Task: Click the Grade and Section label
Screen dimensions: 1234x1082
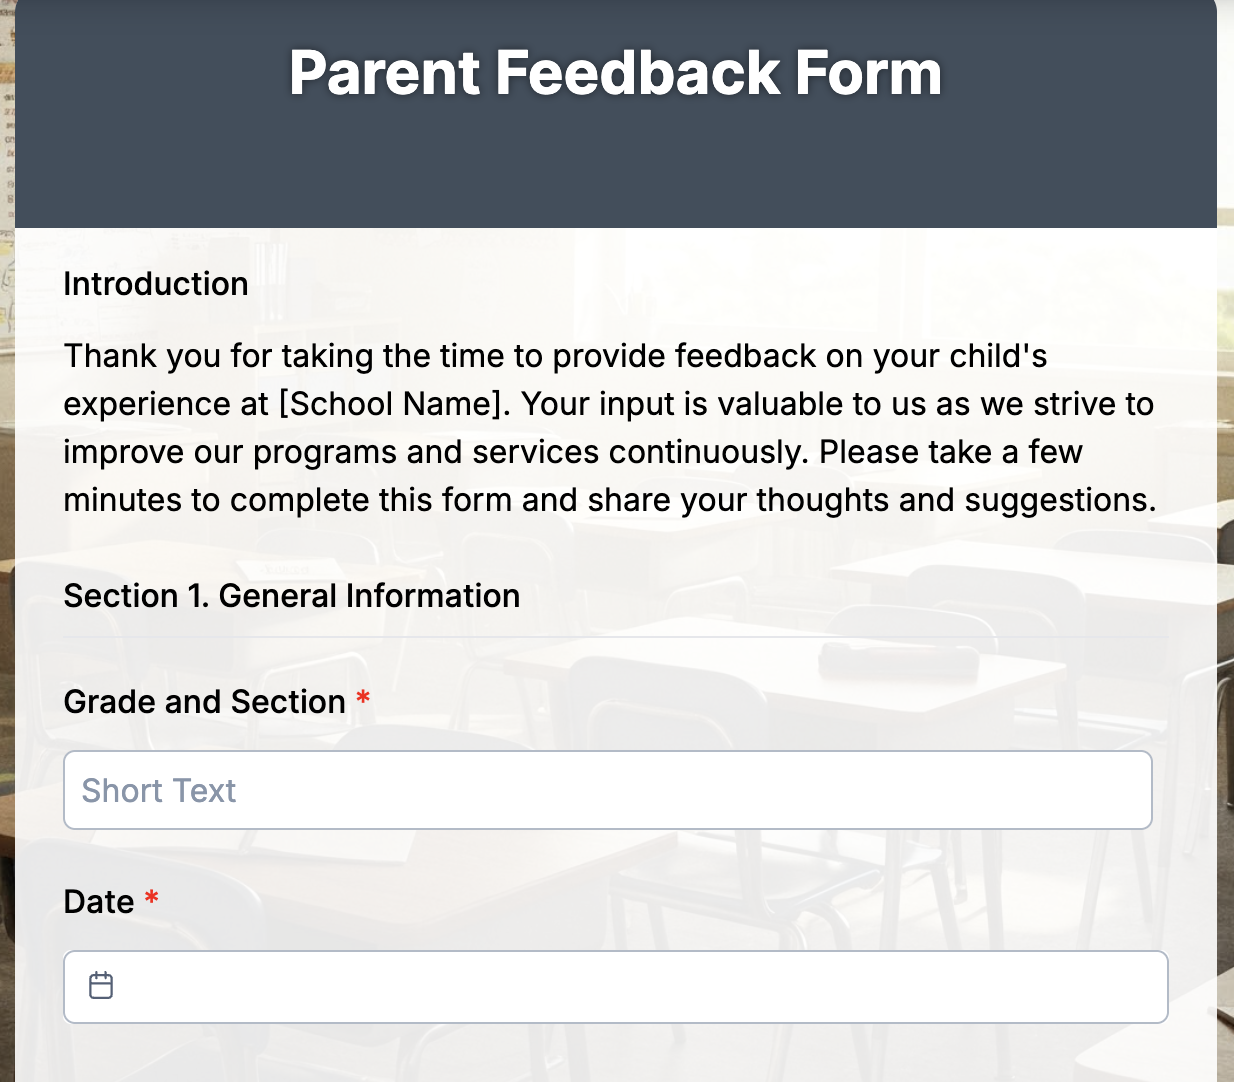Action: [206, 701]
